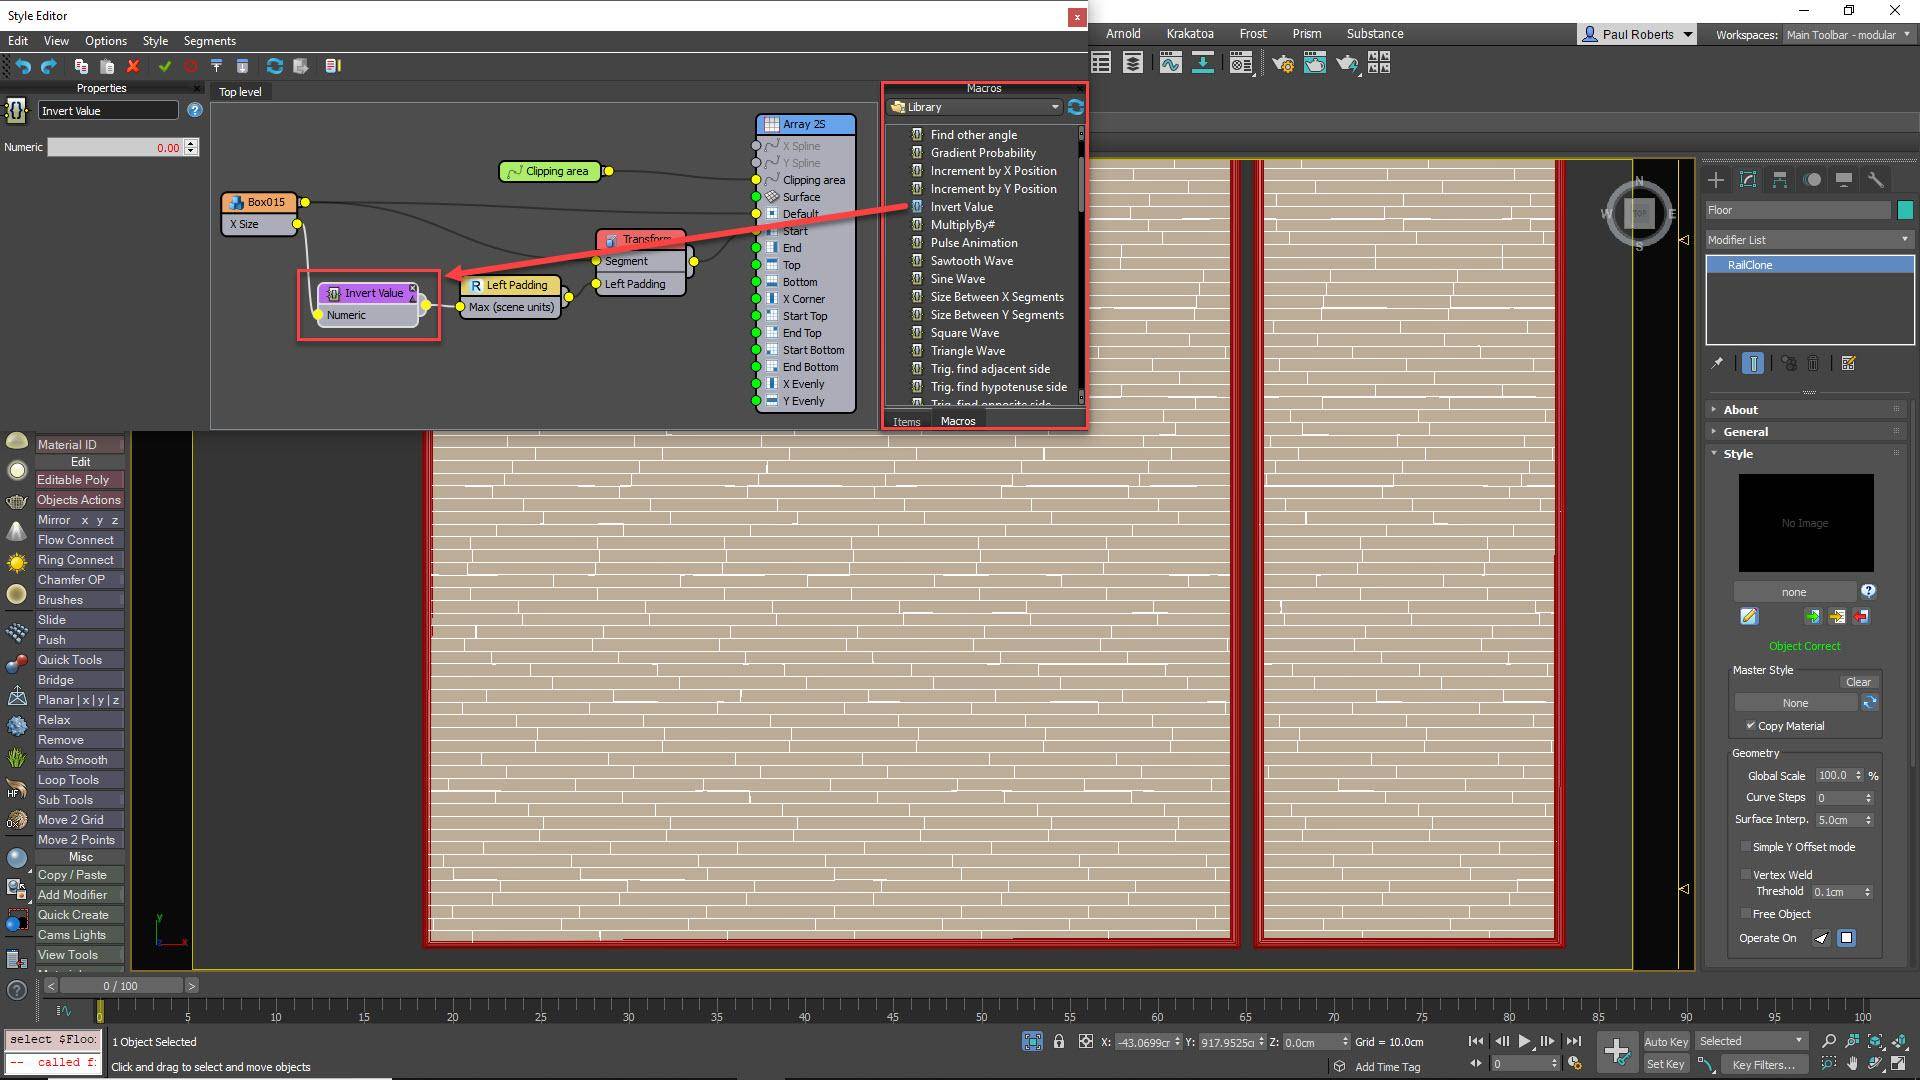Toggle the Copy Material checkbox
1920x1080 pixels.
point(1750,726)
